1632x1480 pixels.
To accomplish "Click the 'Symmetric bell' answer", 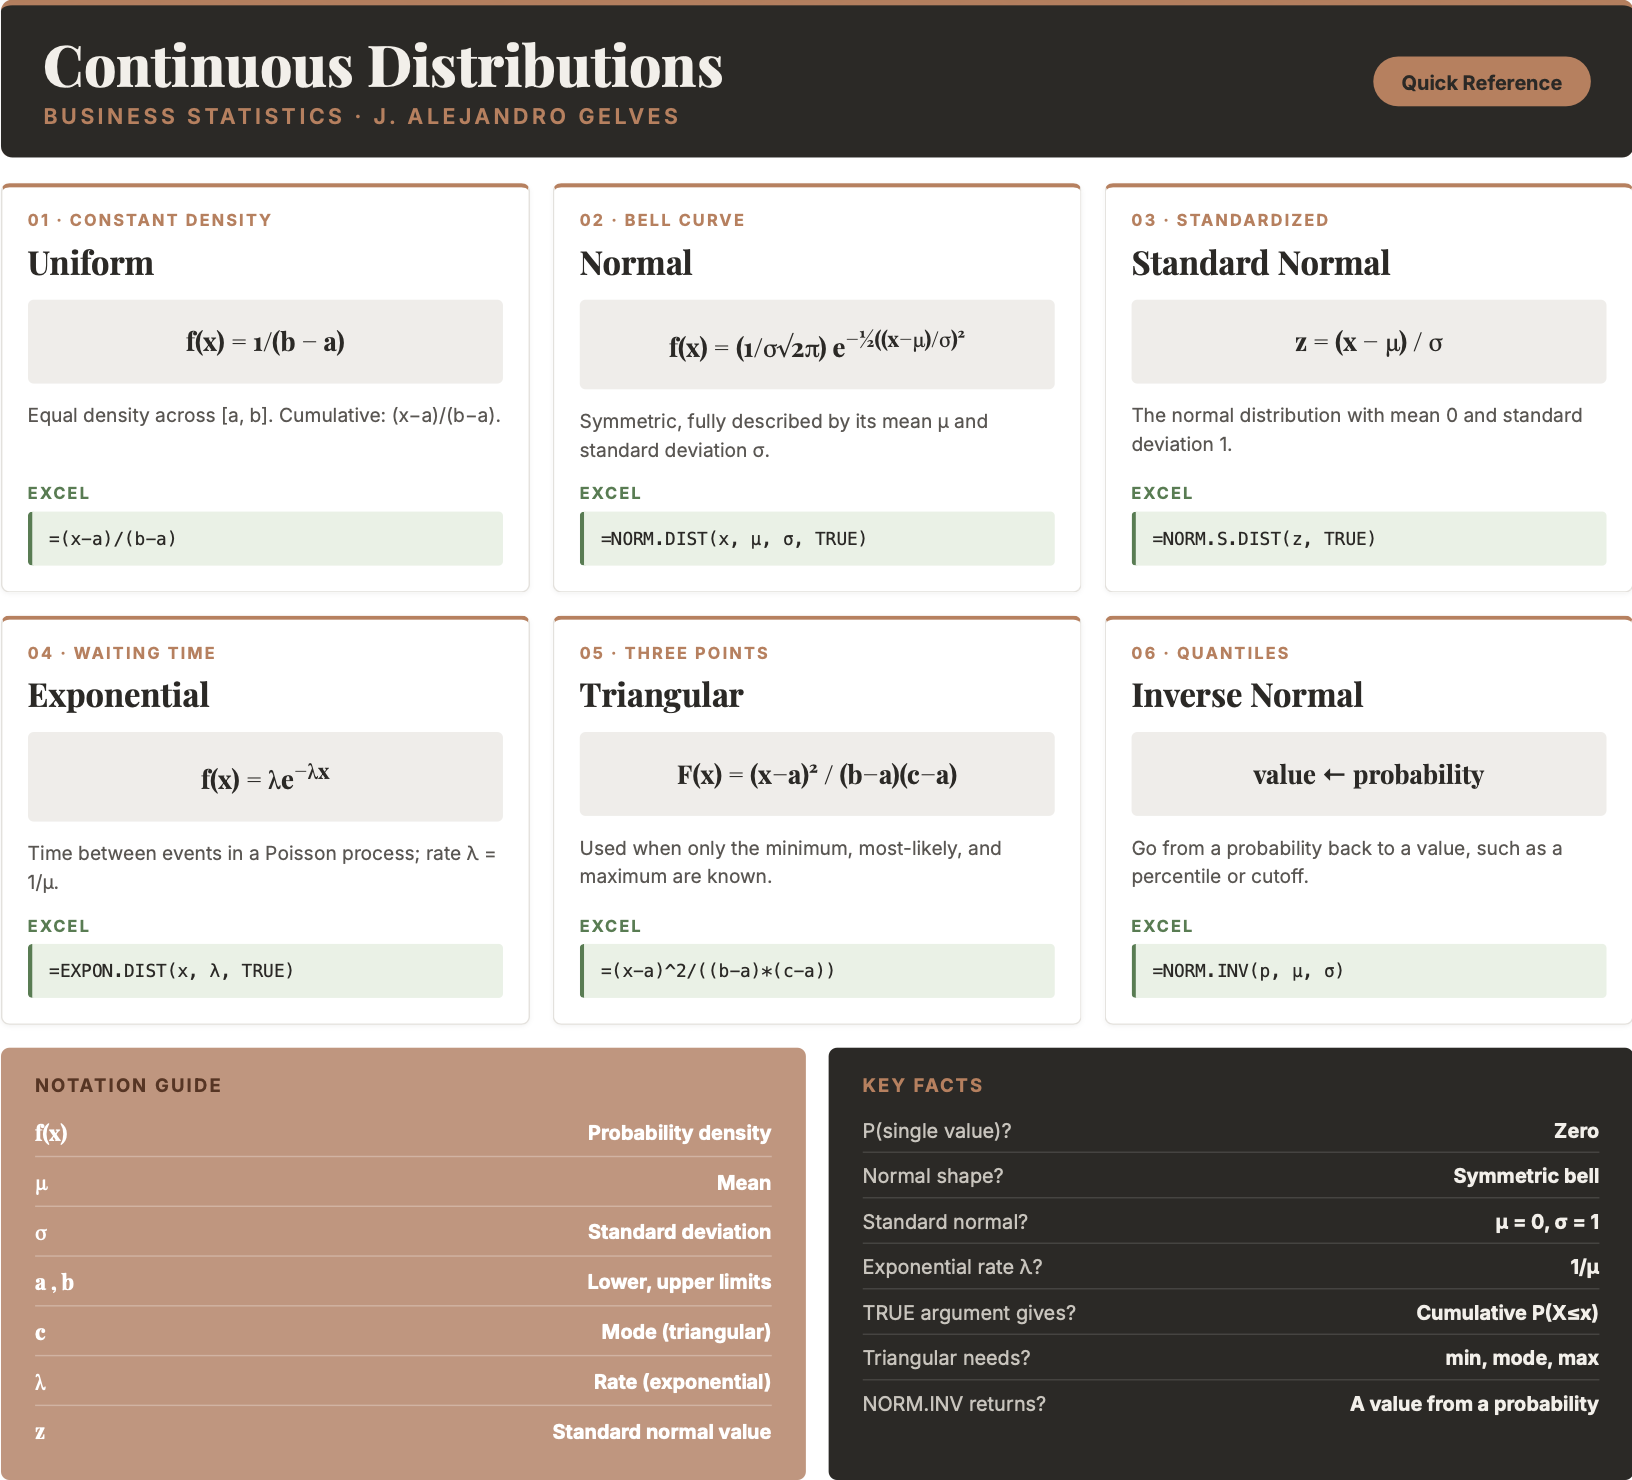I will point(1526,1176).
